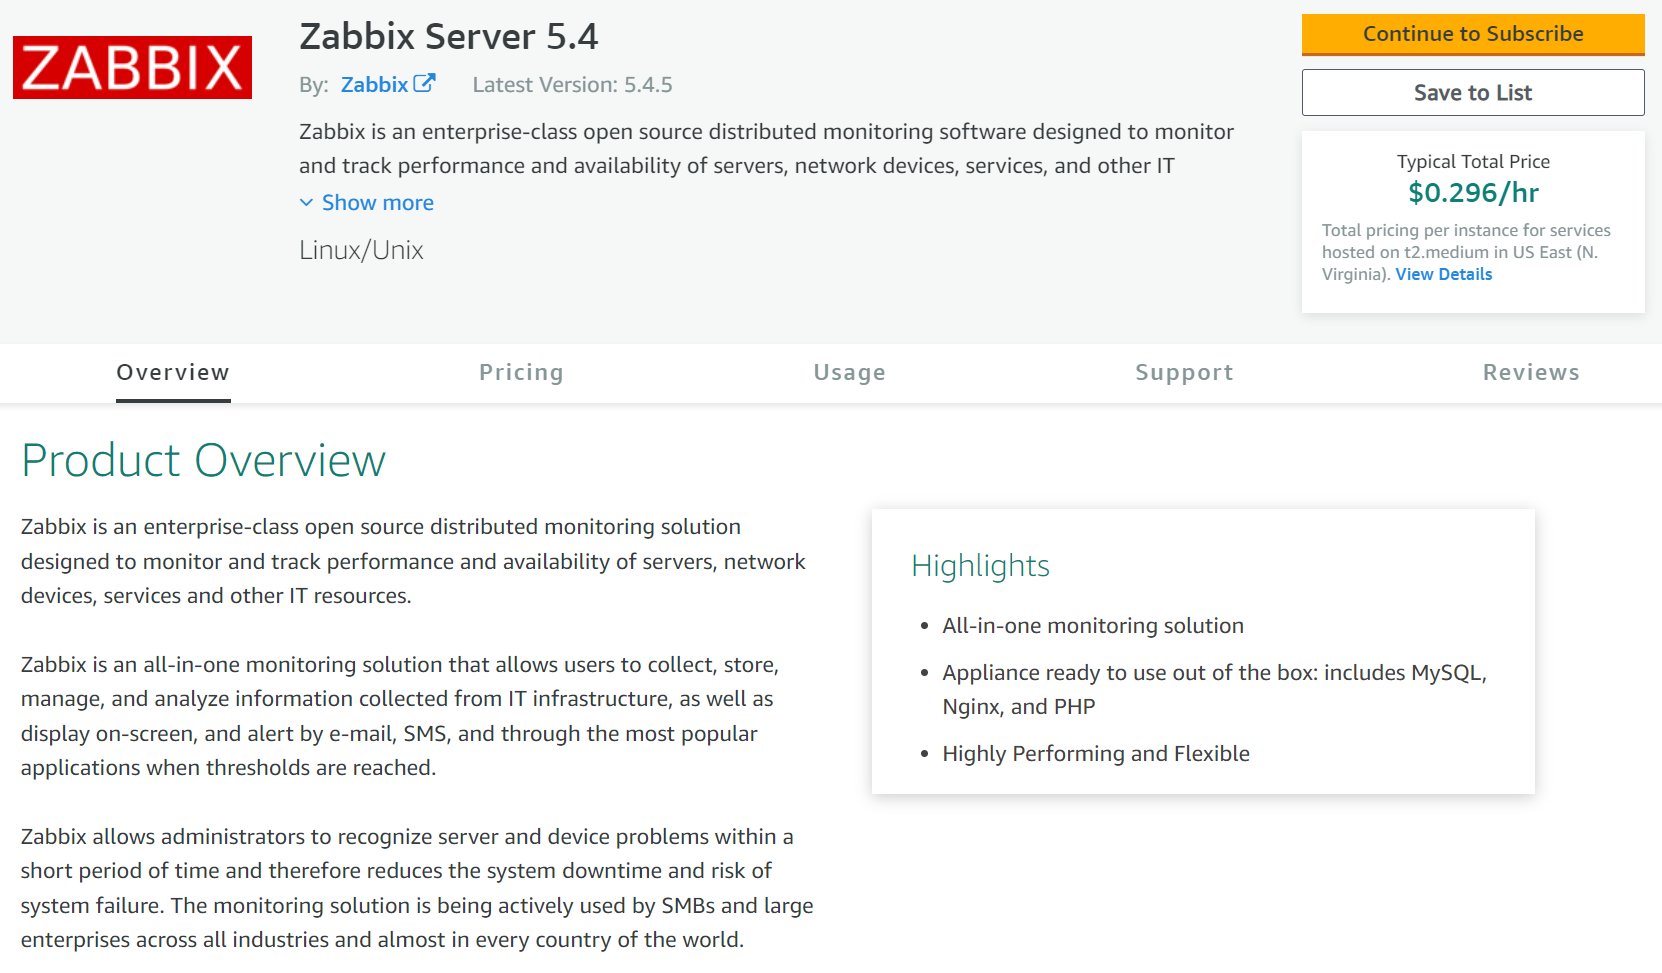1662x973 pixels.
Task: Click the Typical Total Price label
Action: pos(1473,162)
